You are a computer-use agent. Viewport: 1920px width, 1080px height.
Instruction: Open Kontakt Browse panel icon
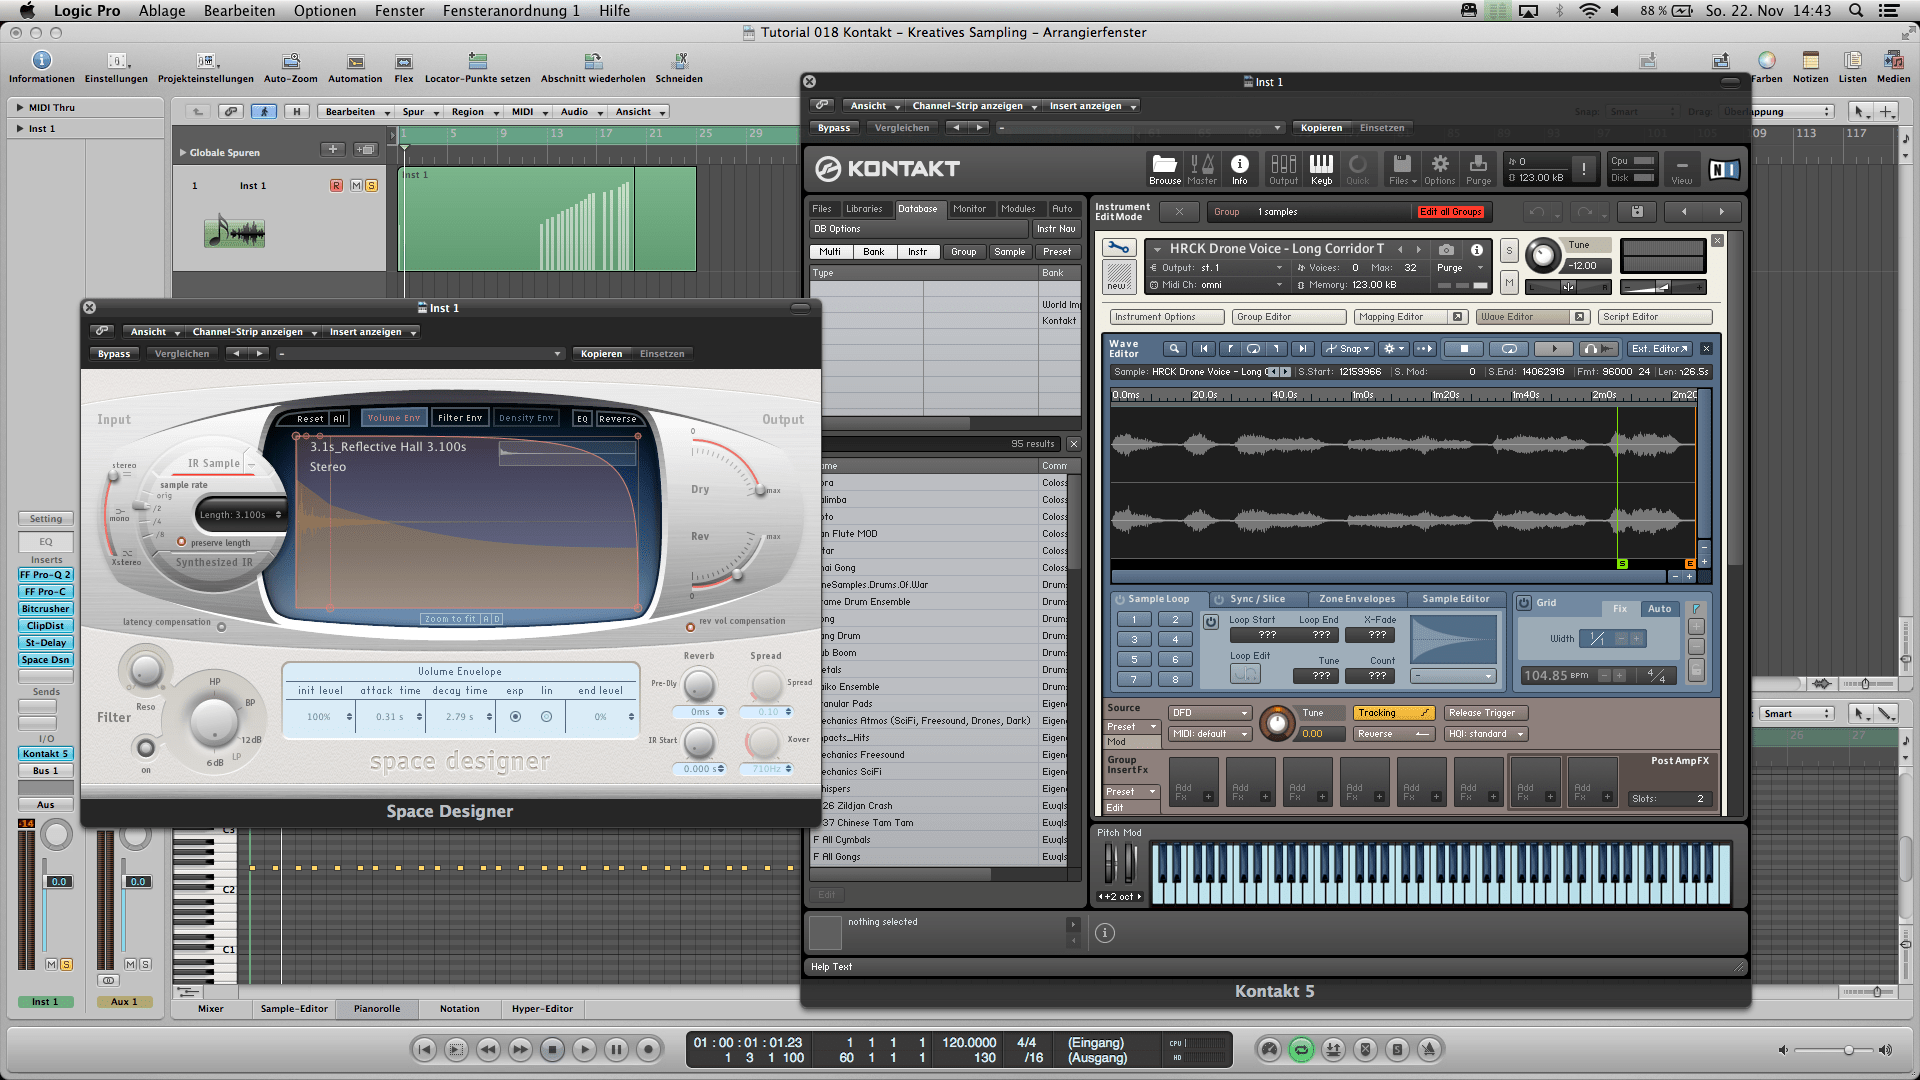[1164, 165]
